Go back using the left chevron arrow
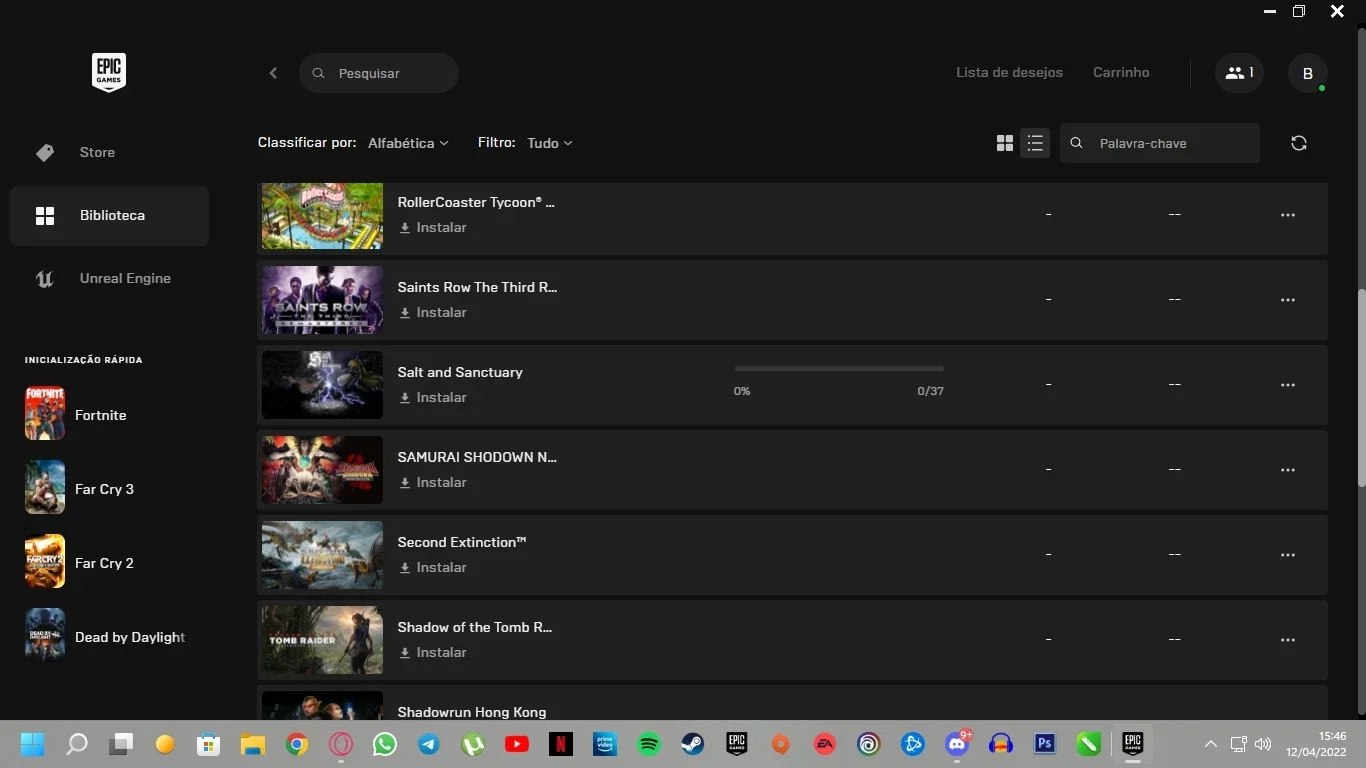 pyautogui.click(x=273, y=73)
